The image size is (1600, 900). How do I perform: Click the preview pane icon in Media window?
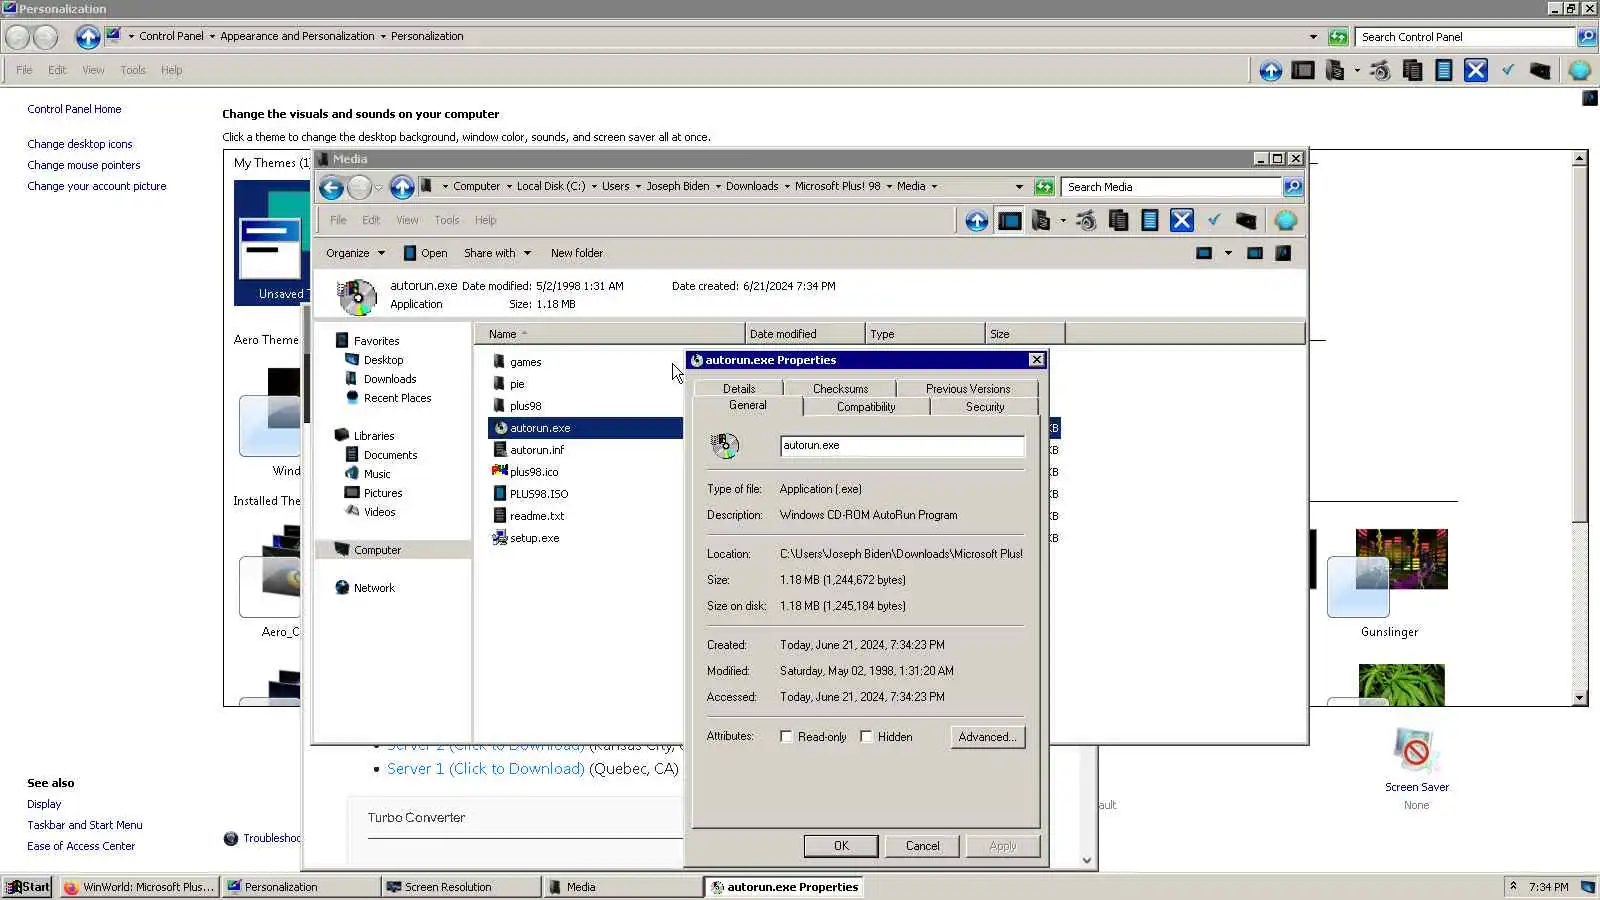click(1255, 253)
